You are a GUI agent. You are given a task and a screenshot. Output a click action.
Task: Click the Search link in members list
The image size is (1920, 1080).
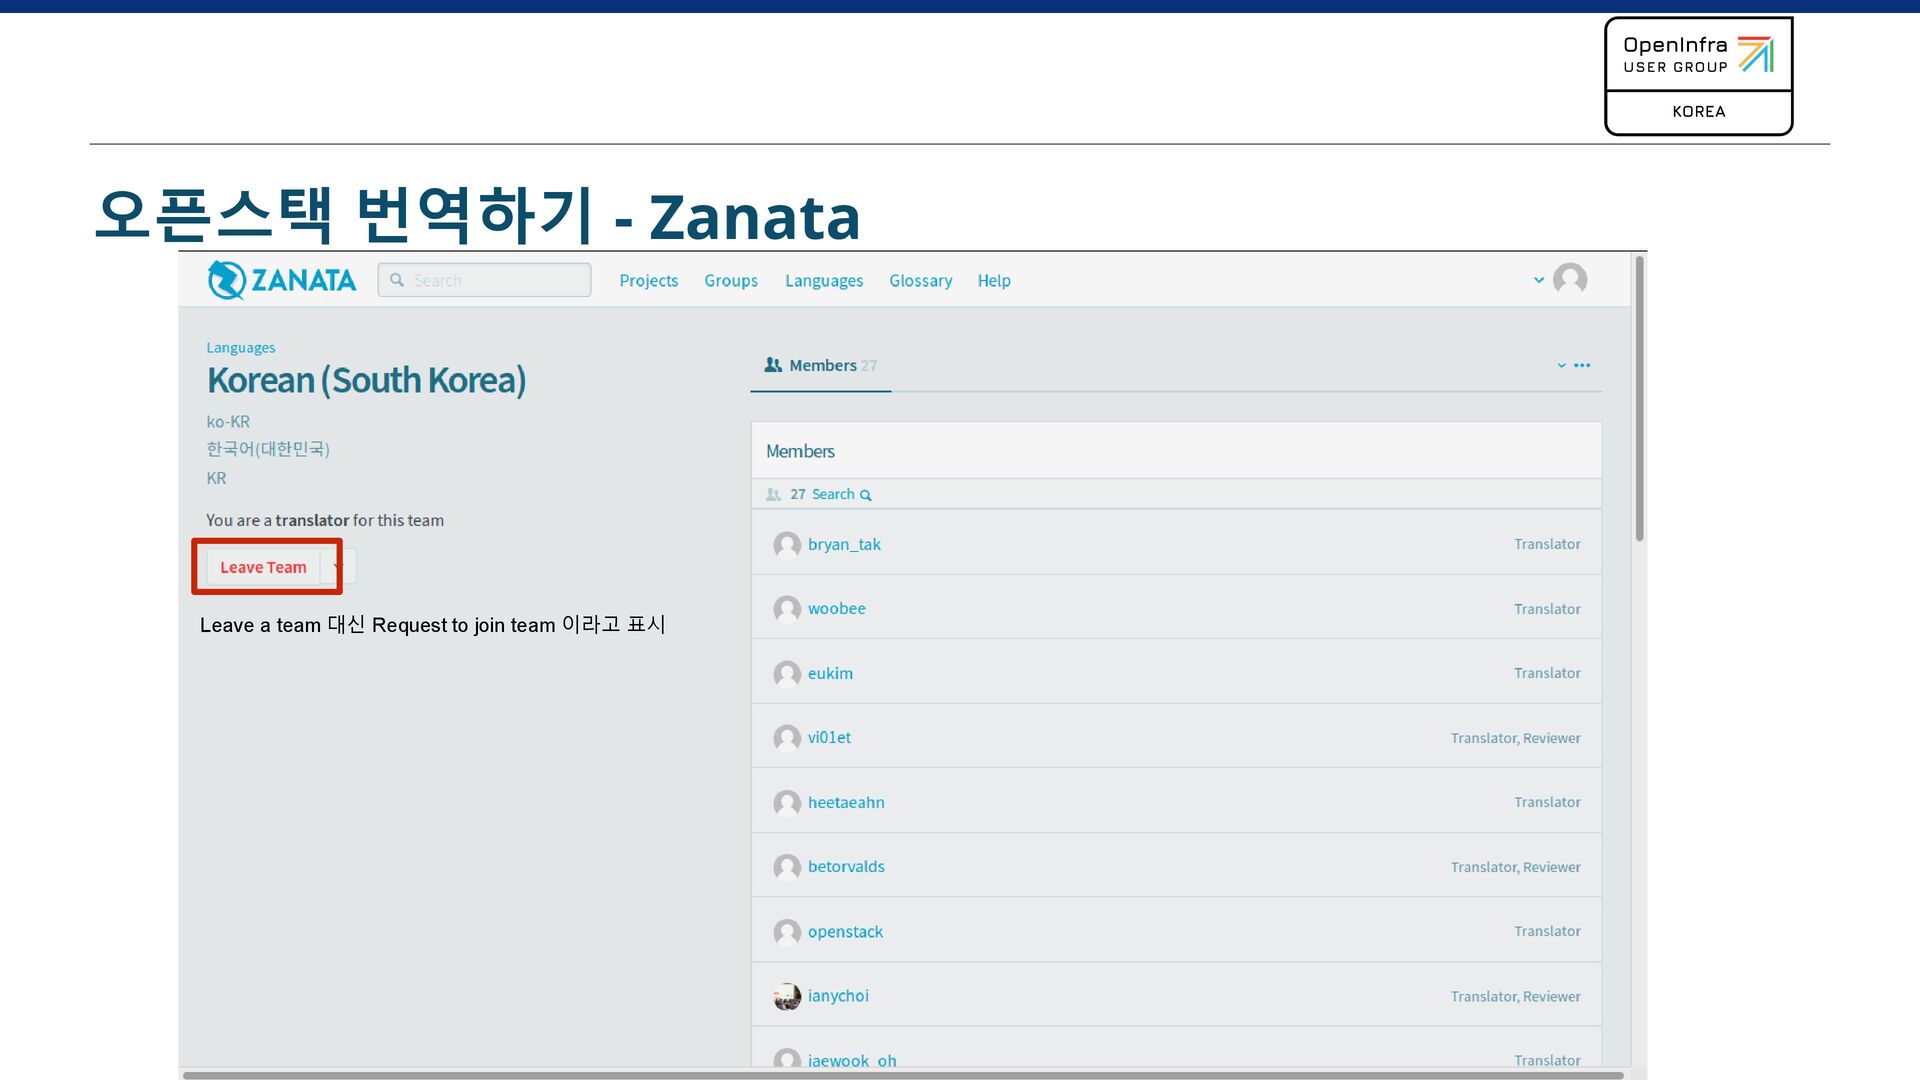tap(833, 494)
